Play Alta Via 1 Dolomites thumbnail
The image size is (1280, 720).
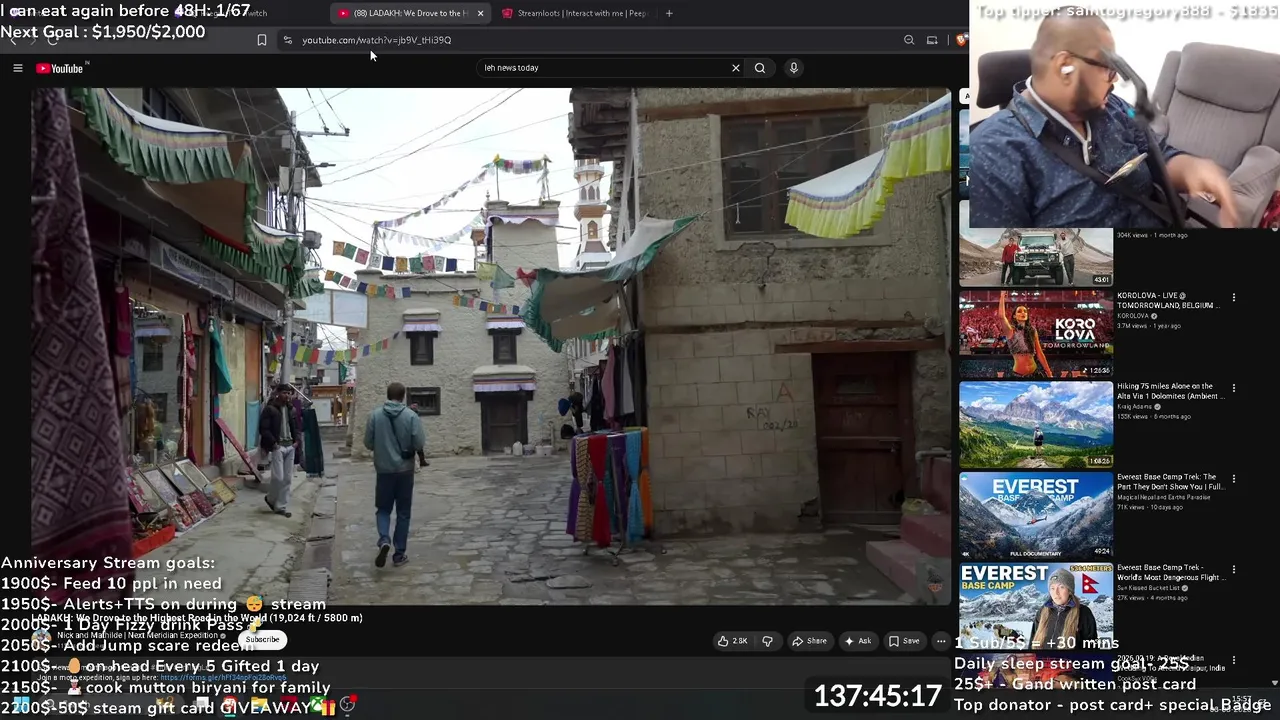pos(1036,425)
